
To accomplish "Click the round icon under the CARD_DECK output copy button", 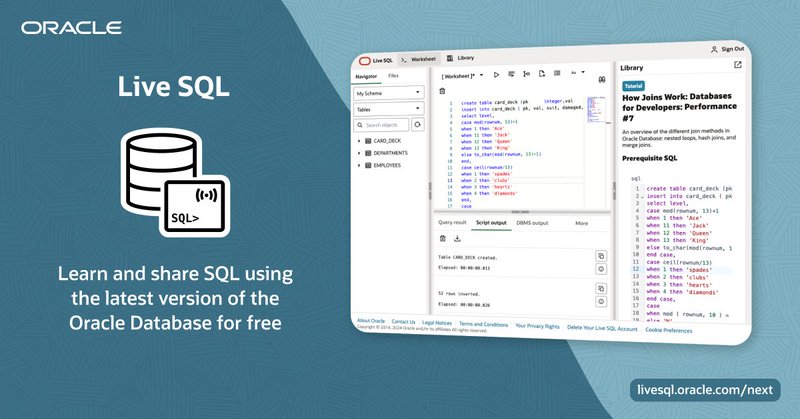I will pos(601,269).
